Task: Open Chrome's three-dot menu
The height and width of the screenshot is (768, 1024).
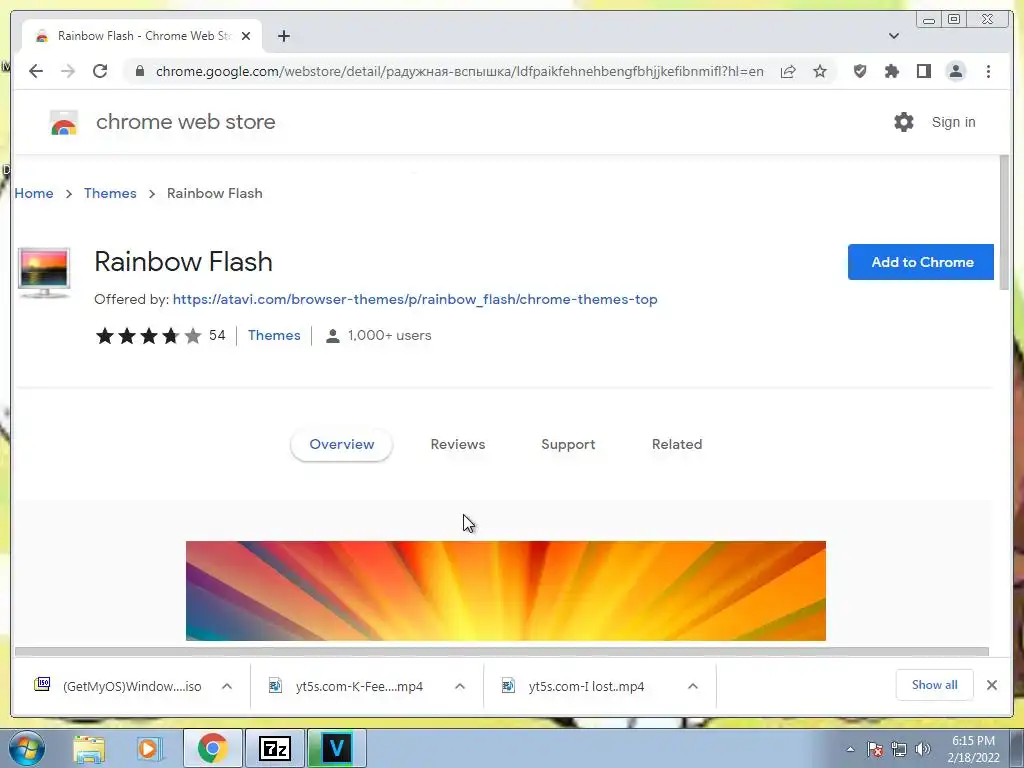Action: [988, 71]
